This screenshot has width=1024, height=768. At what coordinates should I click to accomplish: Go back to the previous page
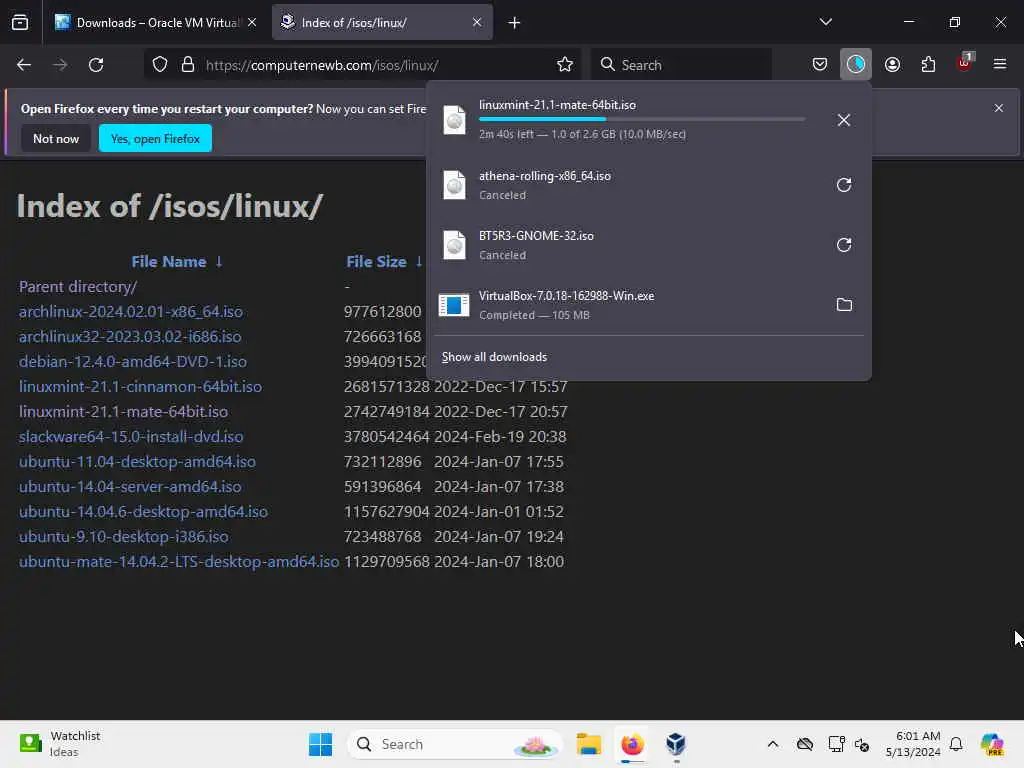pyautogui.click(x=24, y=65)
